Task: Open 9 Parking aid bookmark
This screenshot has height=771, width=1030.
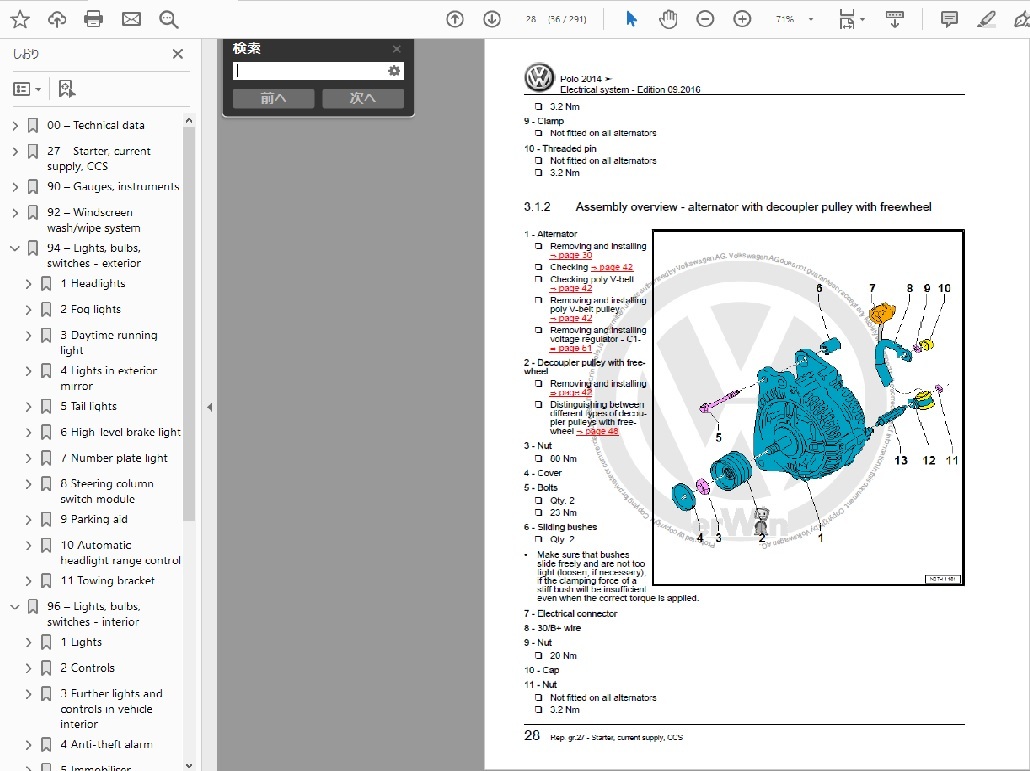Action: 94,519
